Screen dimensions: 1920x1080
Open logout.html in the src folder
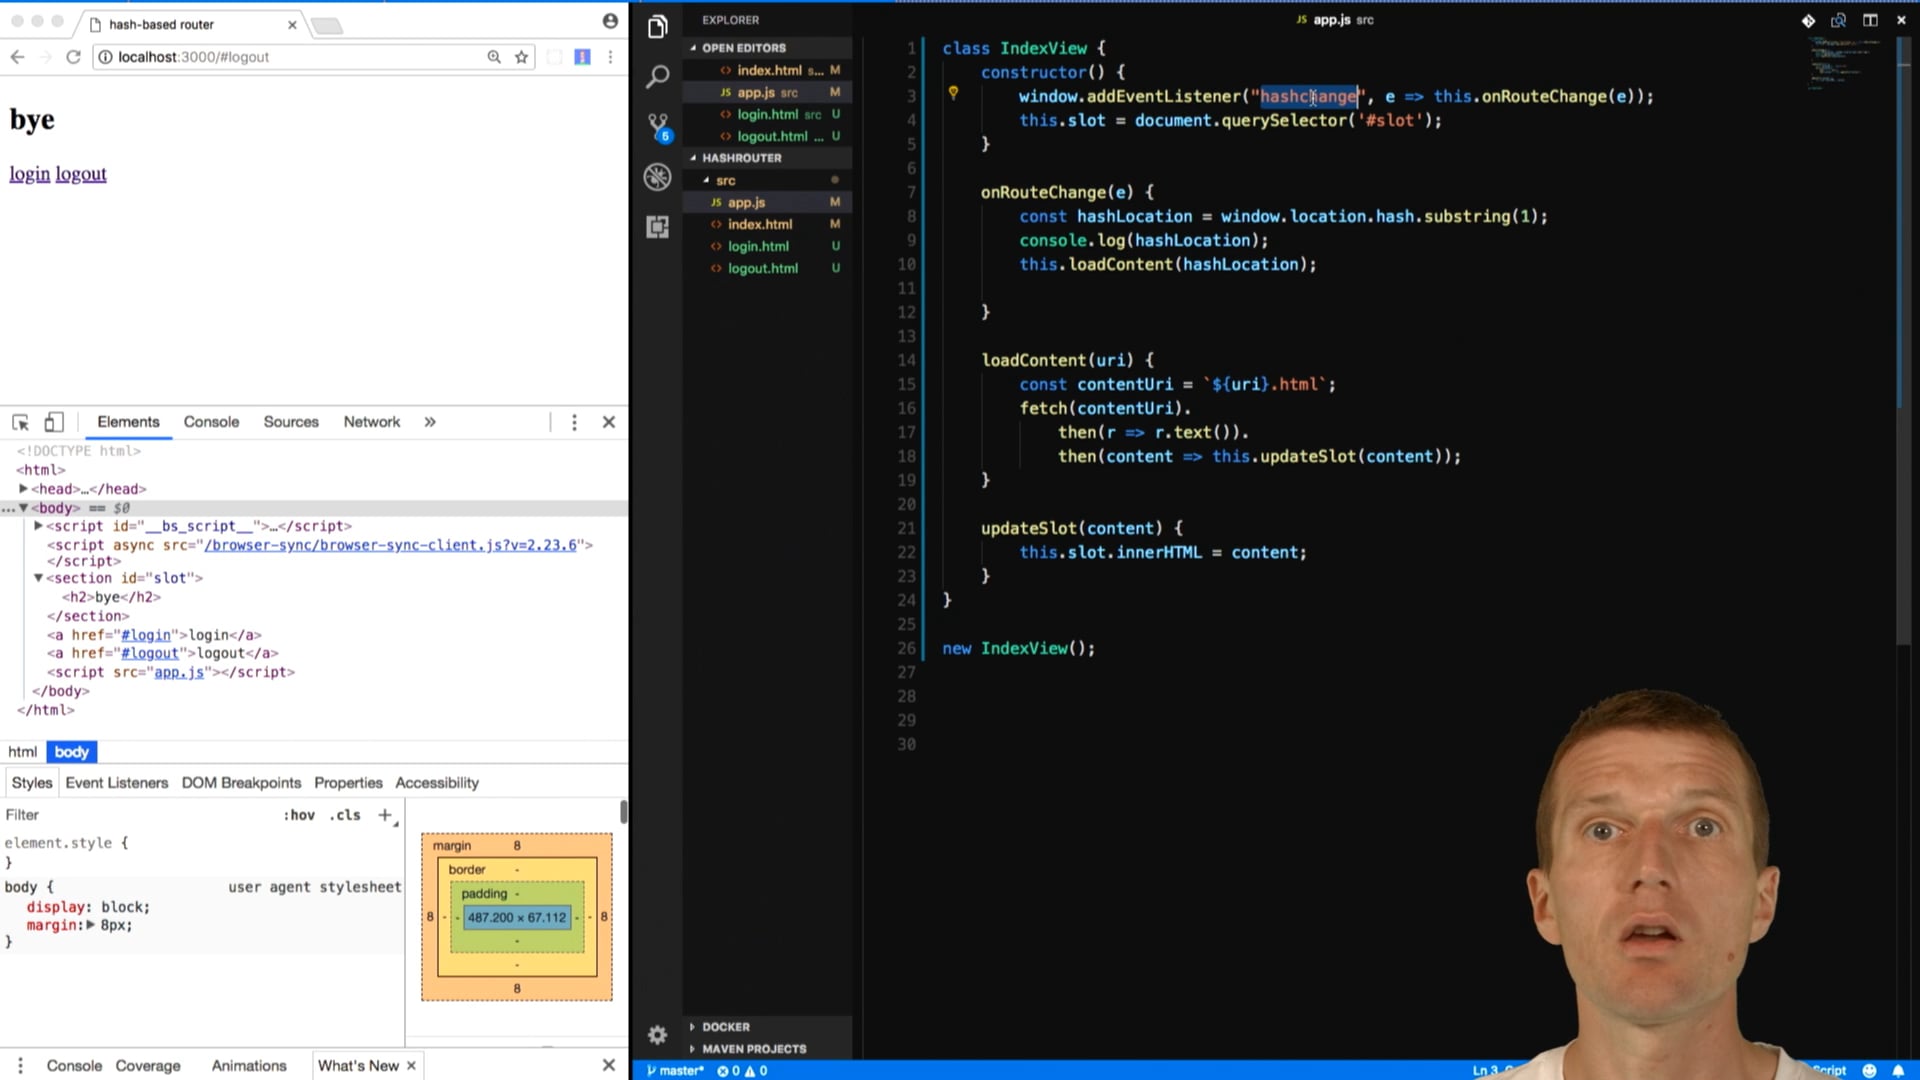pos(763,268)
